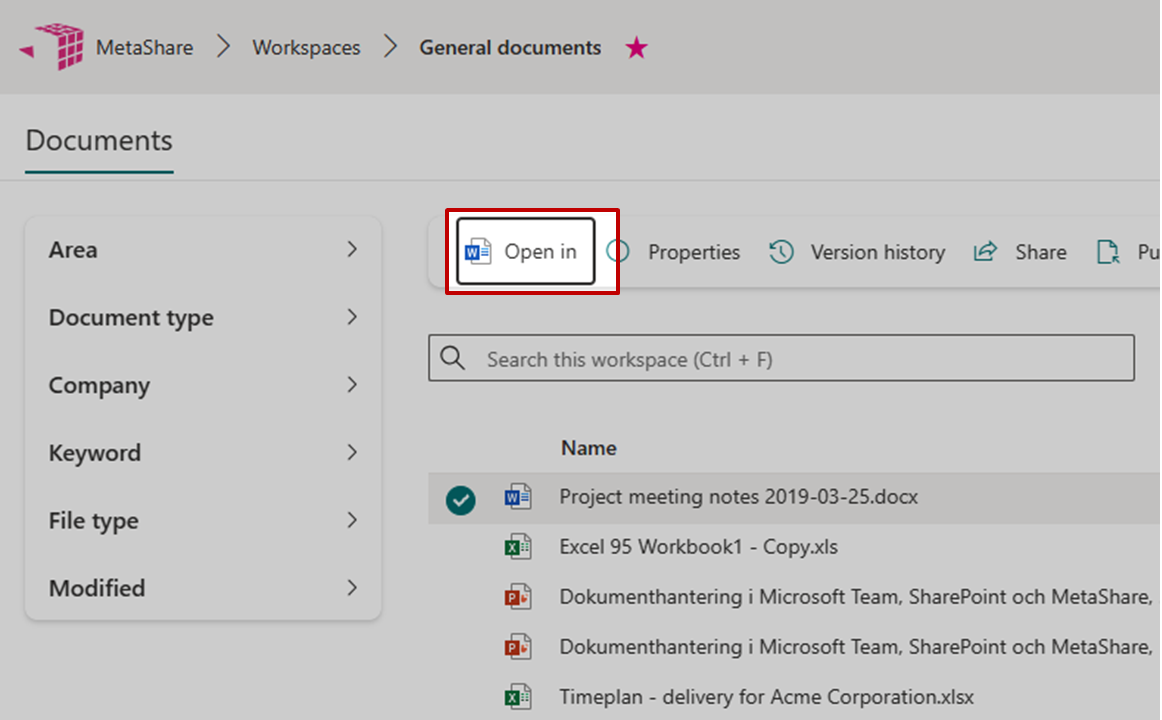Screen dimensions: 1162x720
Task: Expand the Company filter
Action: [351, 385]
